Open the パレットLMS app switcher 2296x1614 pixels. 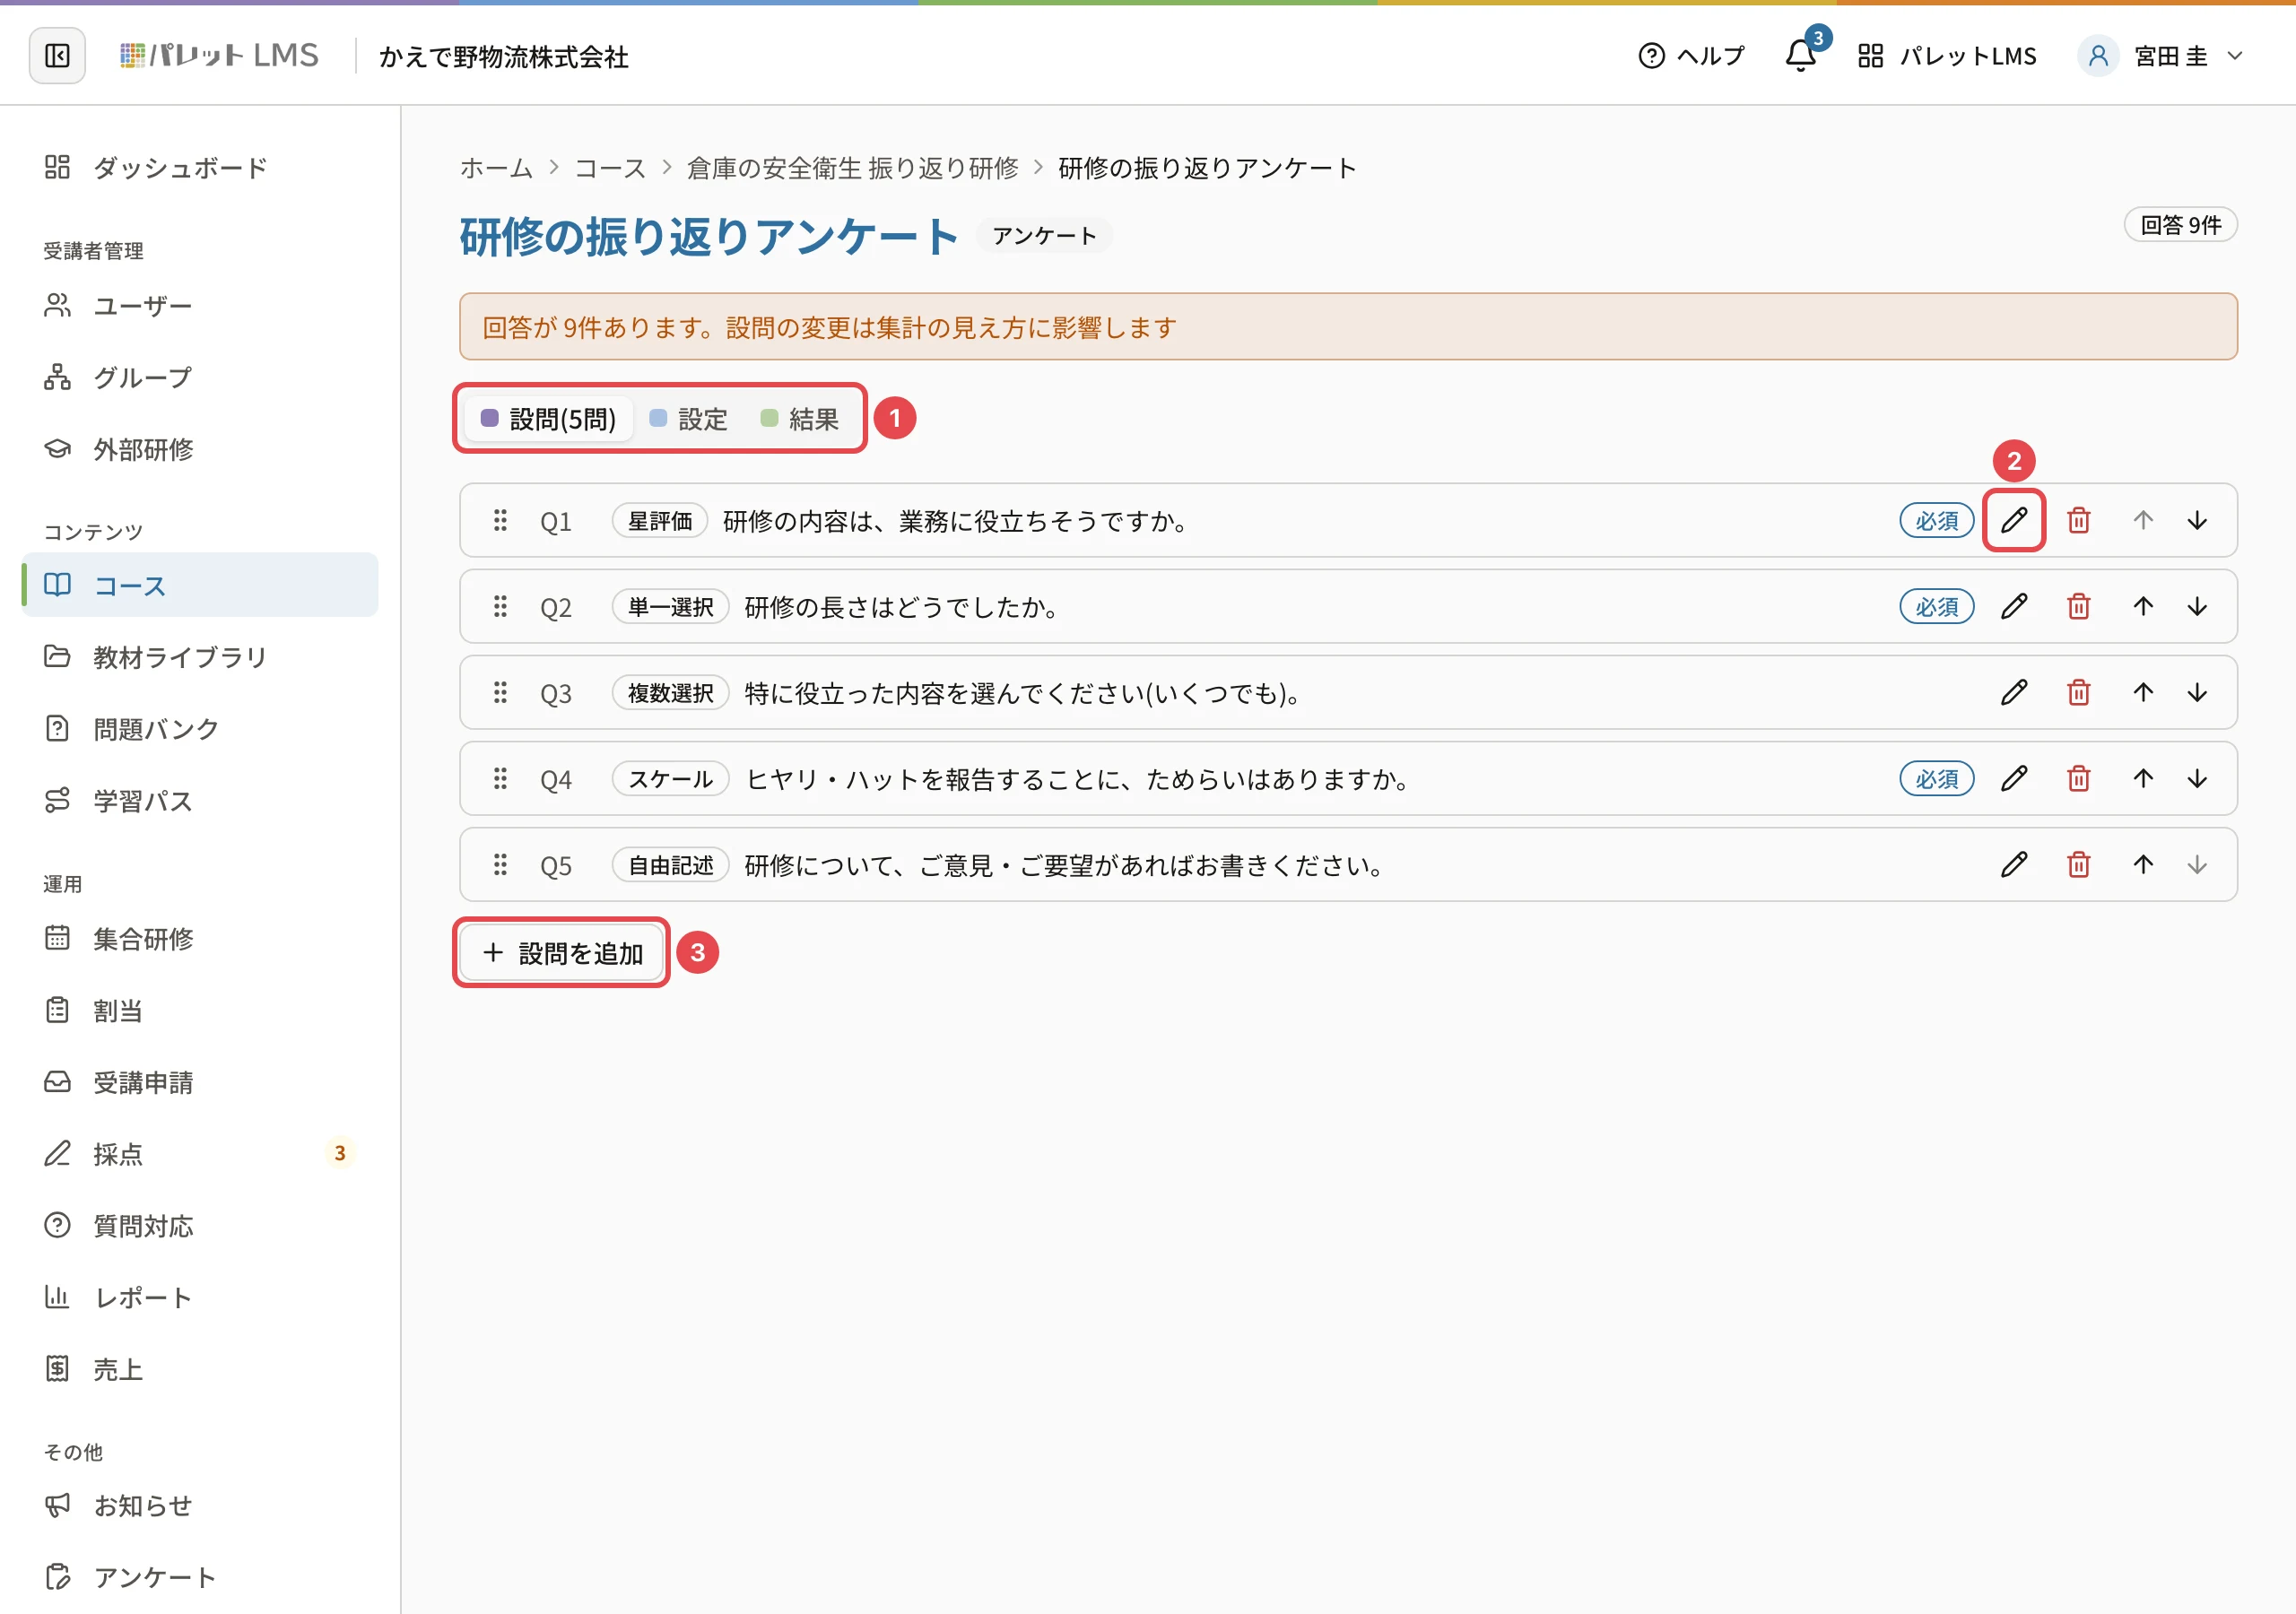[1947, 55]
